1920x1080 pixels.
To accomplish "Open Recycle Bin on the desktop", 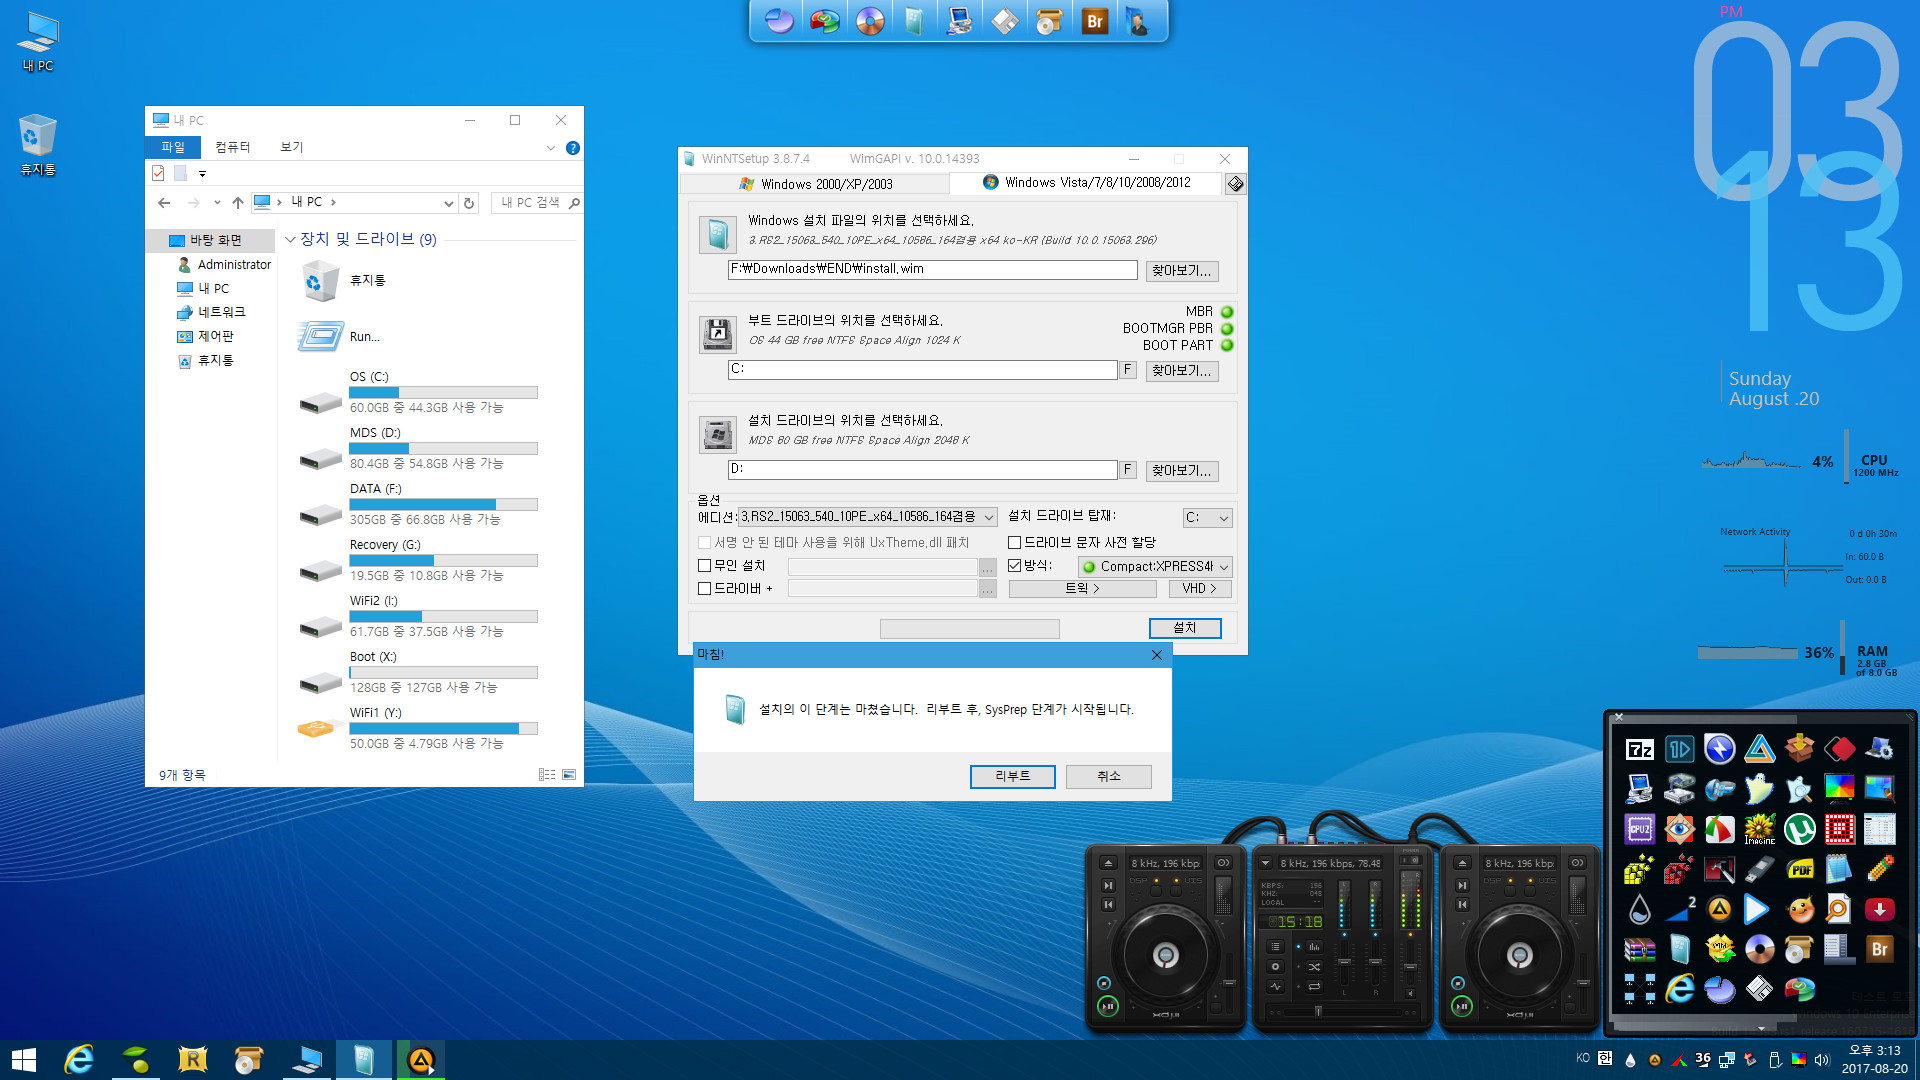I will pos(37,145).
